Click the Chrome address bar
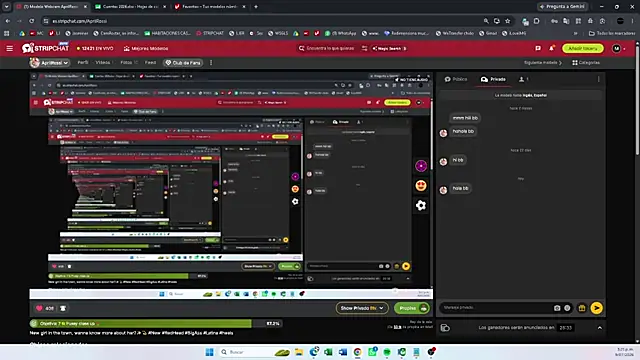 point(261,21)
